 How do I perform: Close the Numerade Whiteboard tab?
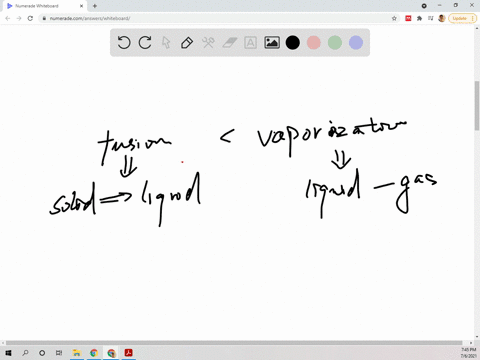point(82,6)
